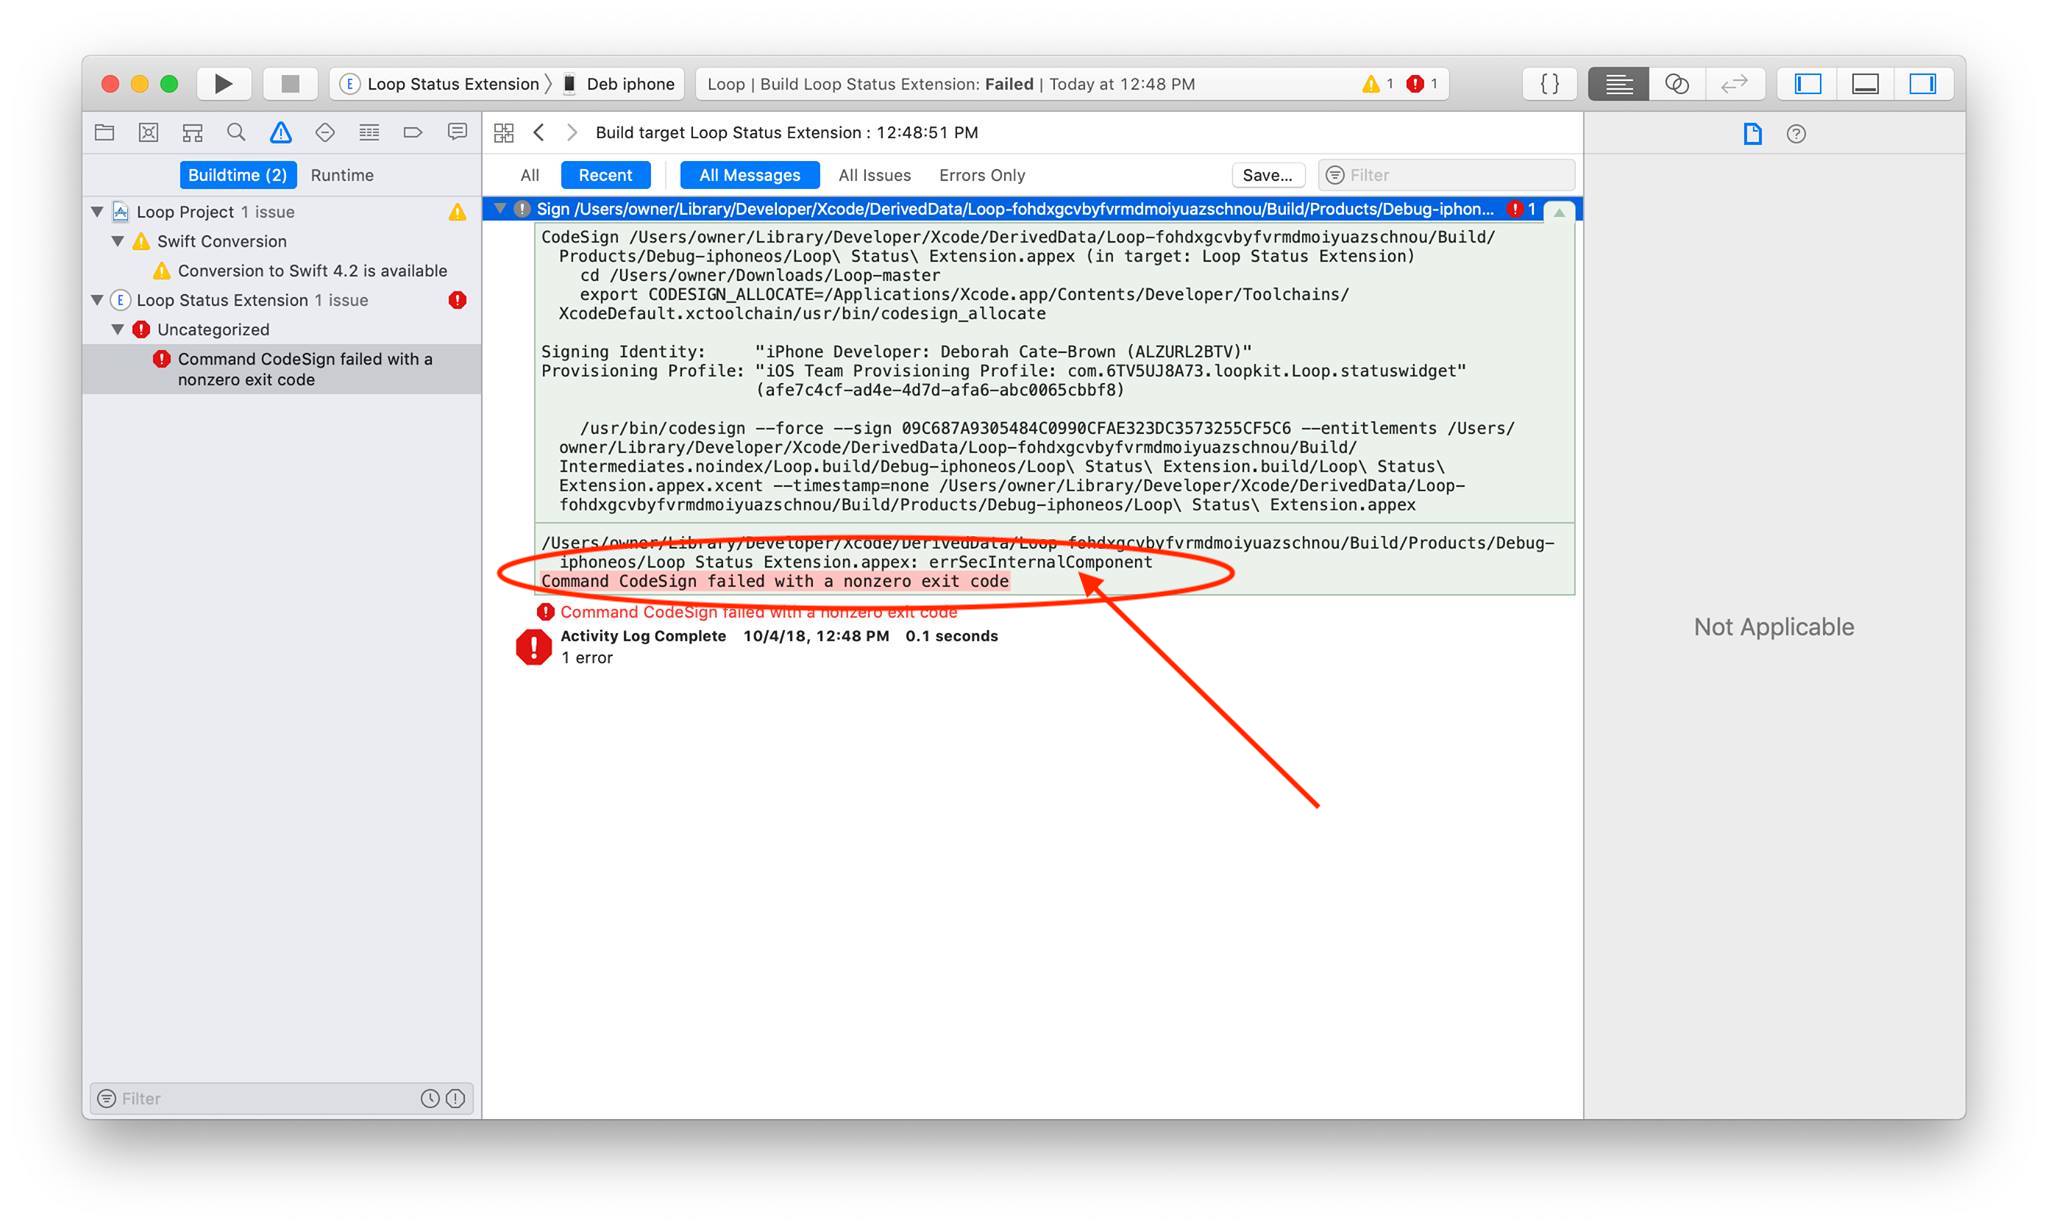The height and width of the screenshot is (1228, 2048).
Task: Show All Issues in build log
Action: coord(874,175)
